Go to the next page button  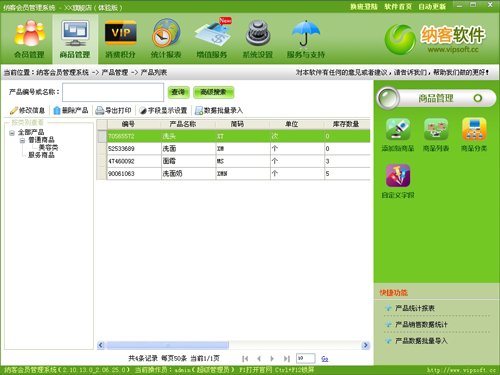coord(272,359)
